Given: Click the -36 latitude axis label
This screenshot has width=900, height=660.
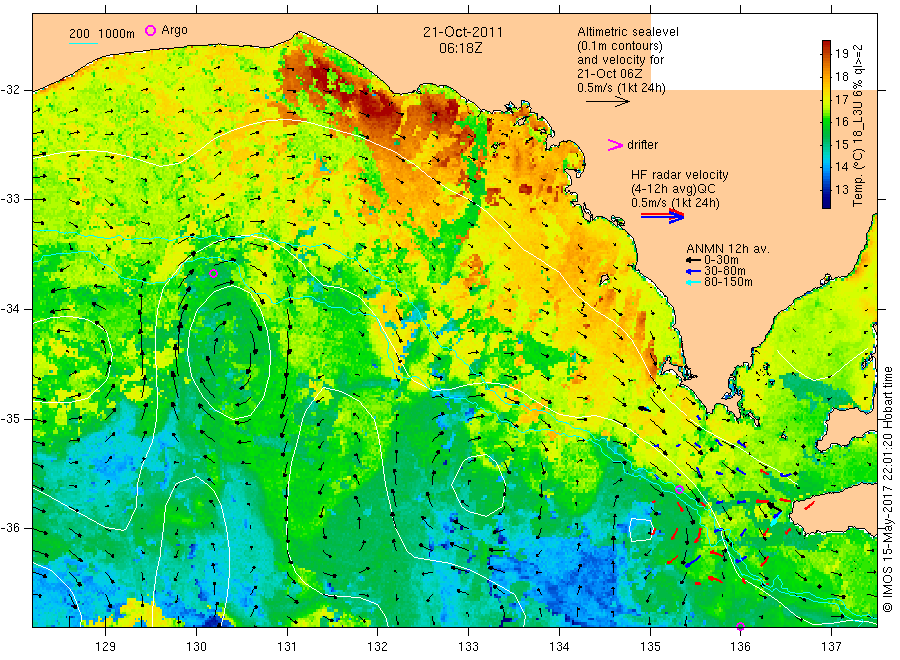Looking at the screenshot, I should [x=10, y=528].
